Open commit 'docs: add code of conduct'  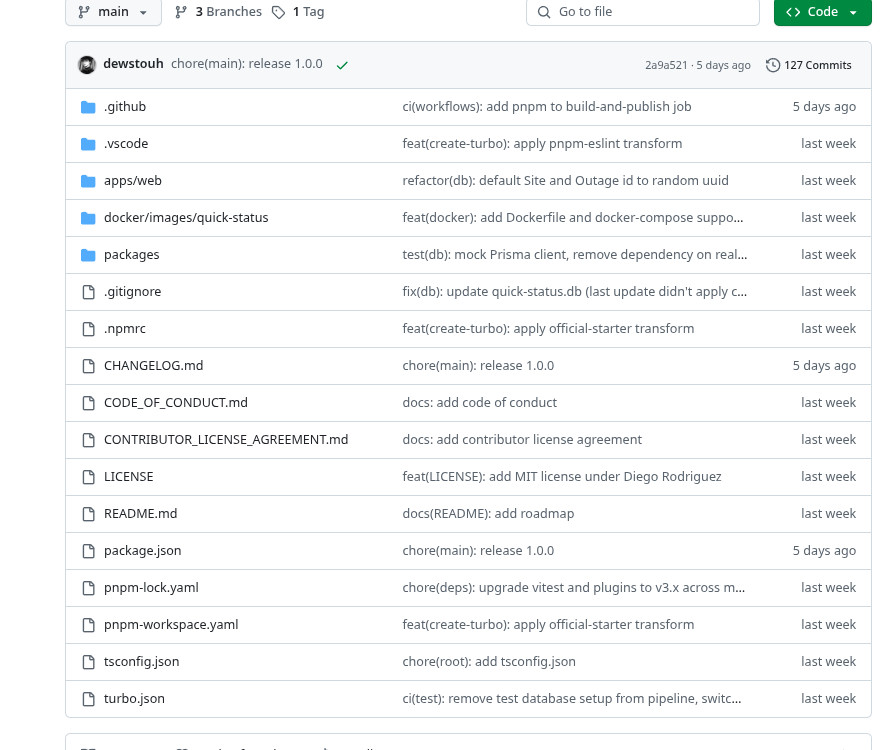tap(480, 403)
